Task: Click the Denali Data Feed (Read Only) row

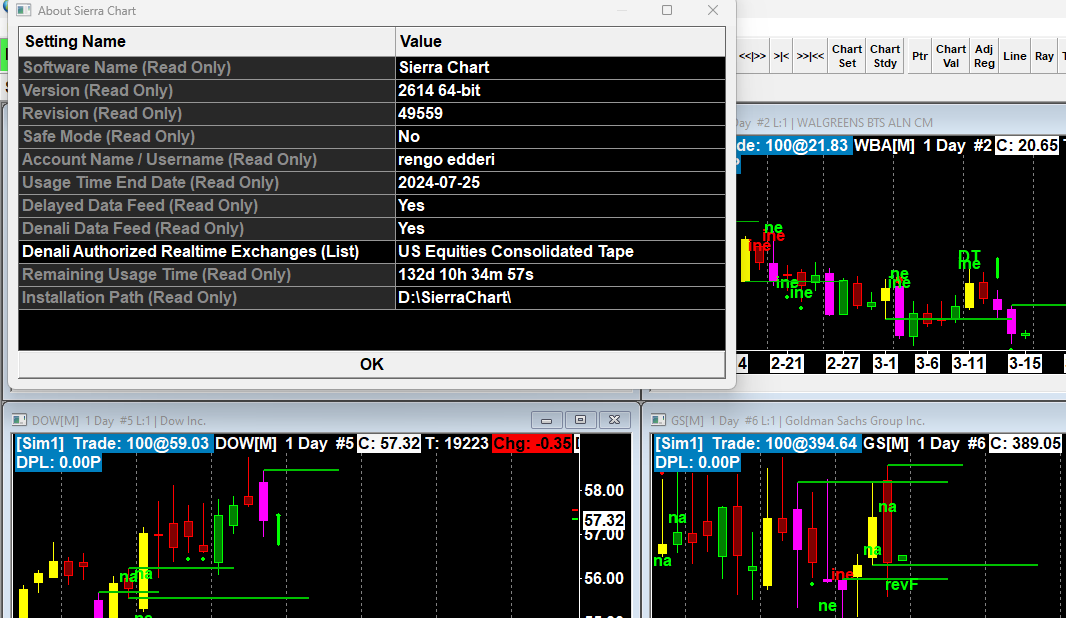Action: [x=371, y=228]
